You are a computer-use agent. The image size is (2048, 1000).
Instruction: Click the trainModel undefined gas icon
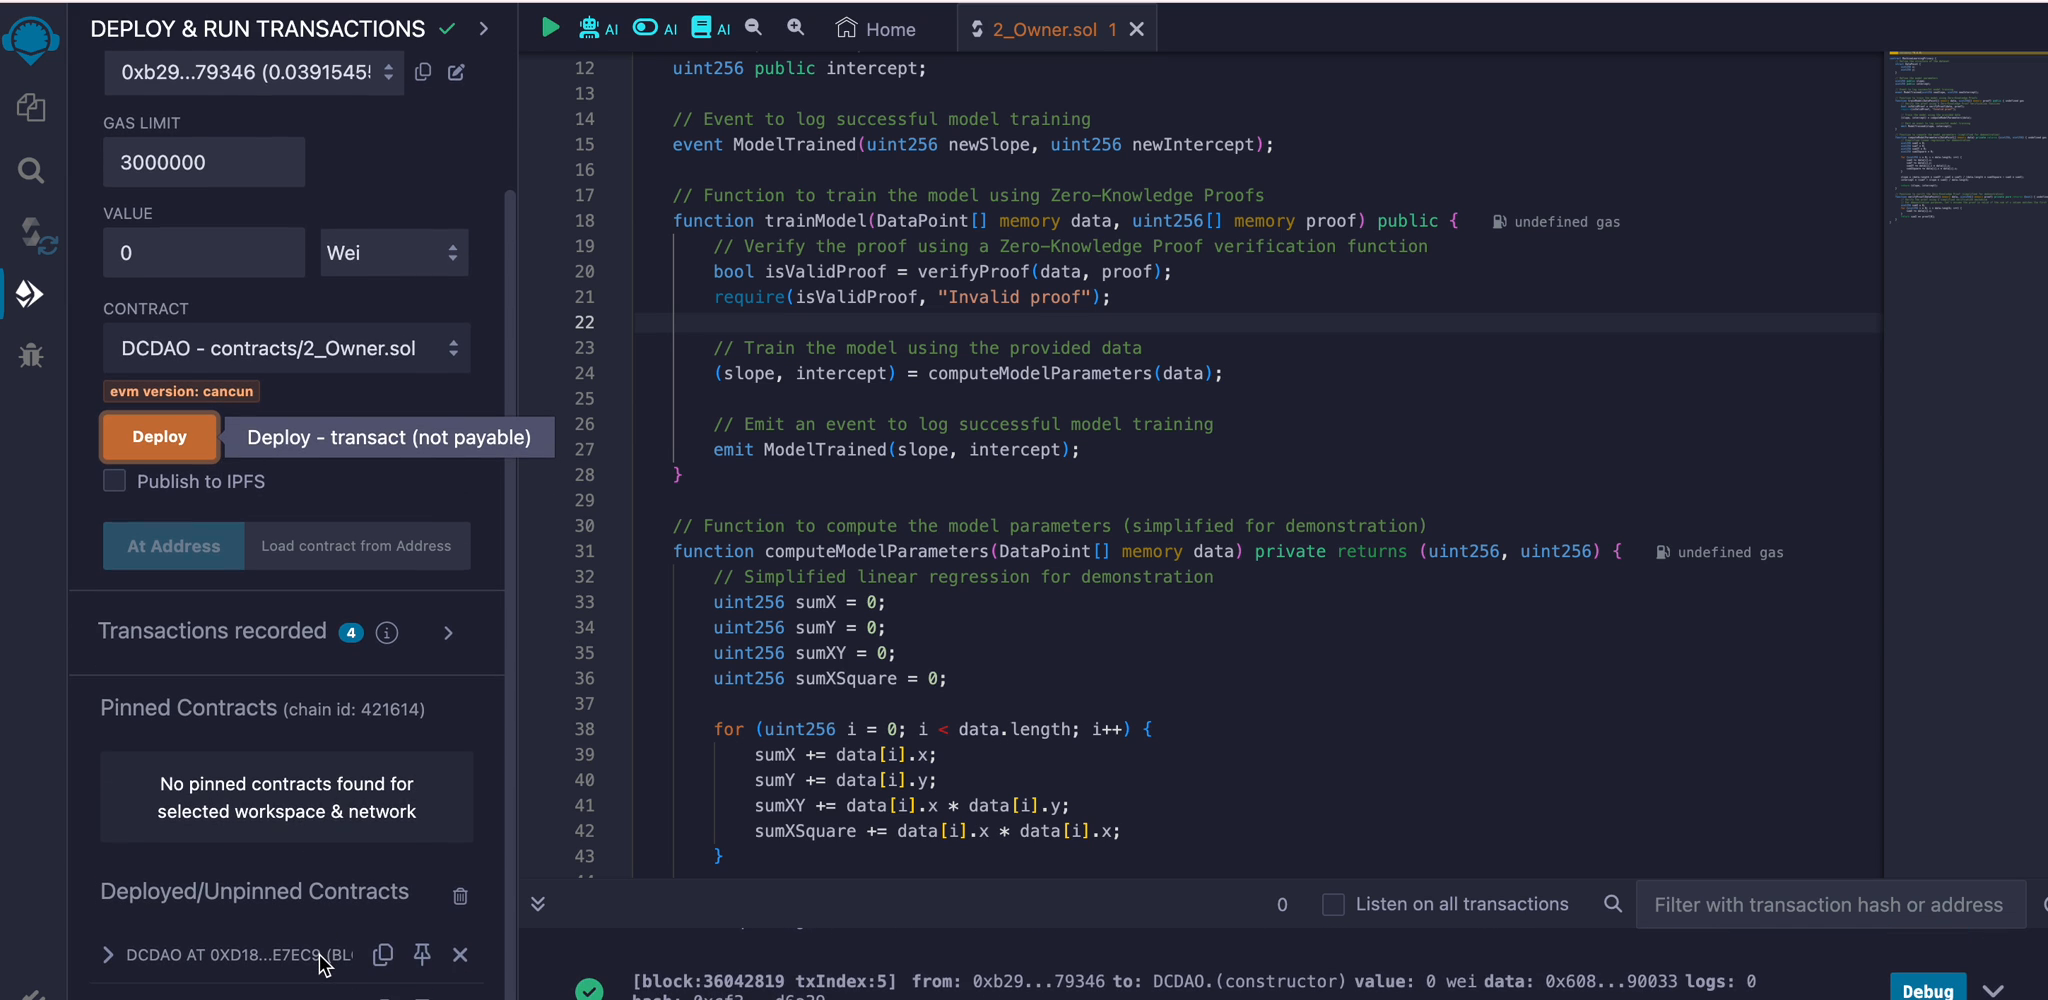[1500, 222]
